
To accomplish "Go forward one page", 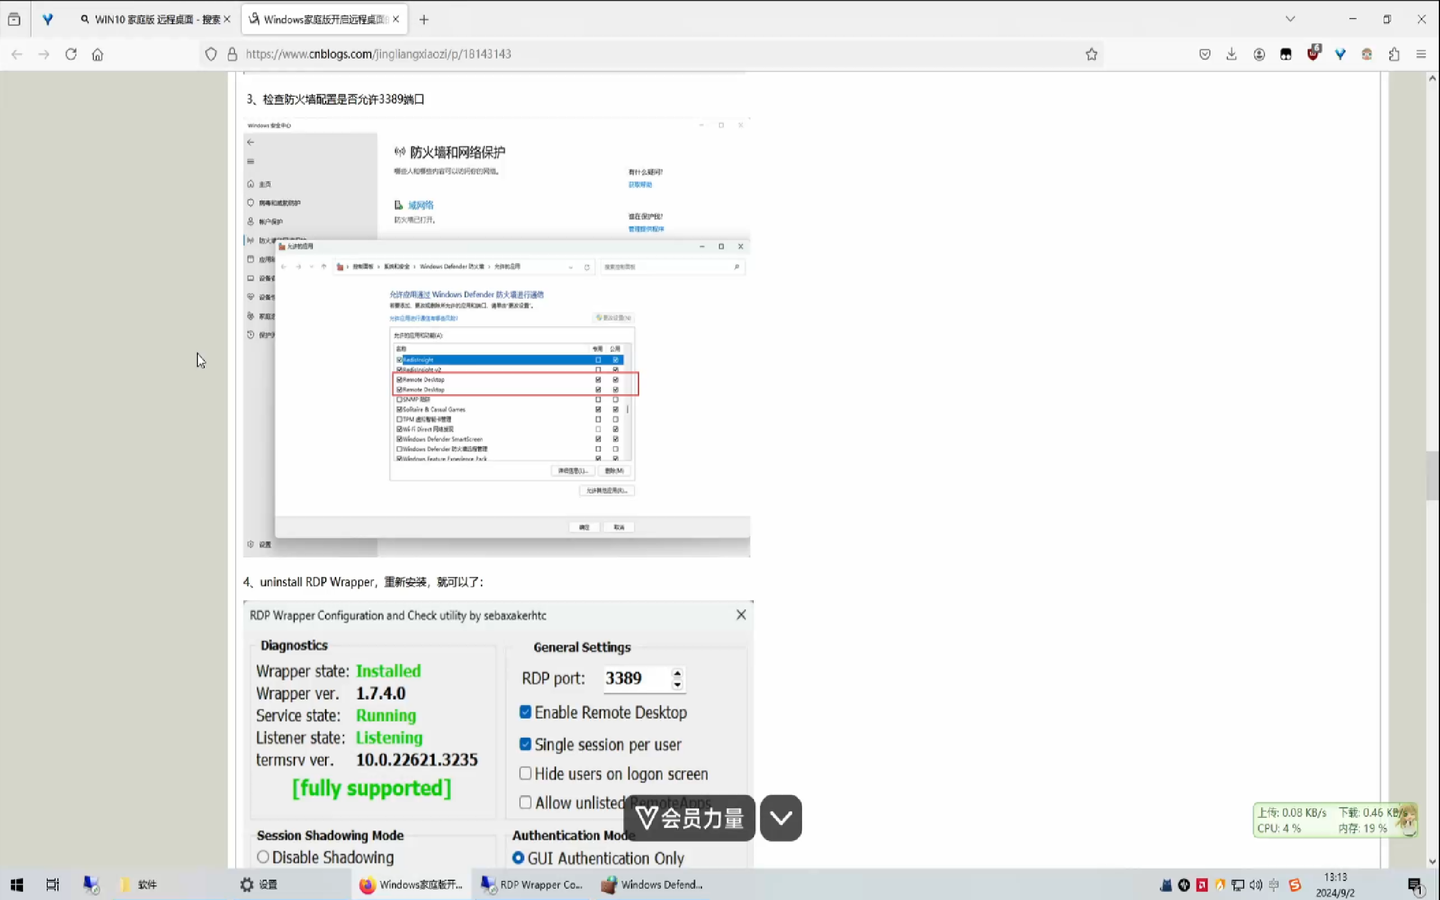I will tap(44, 54).
